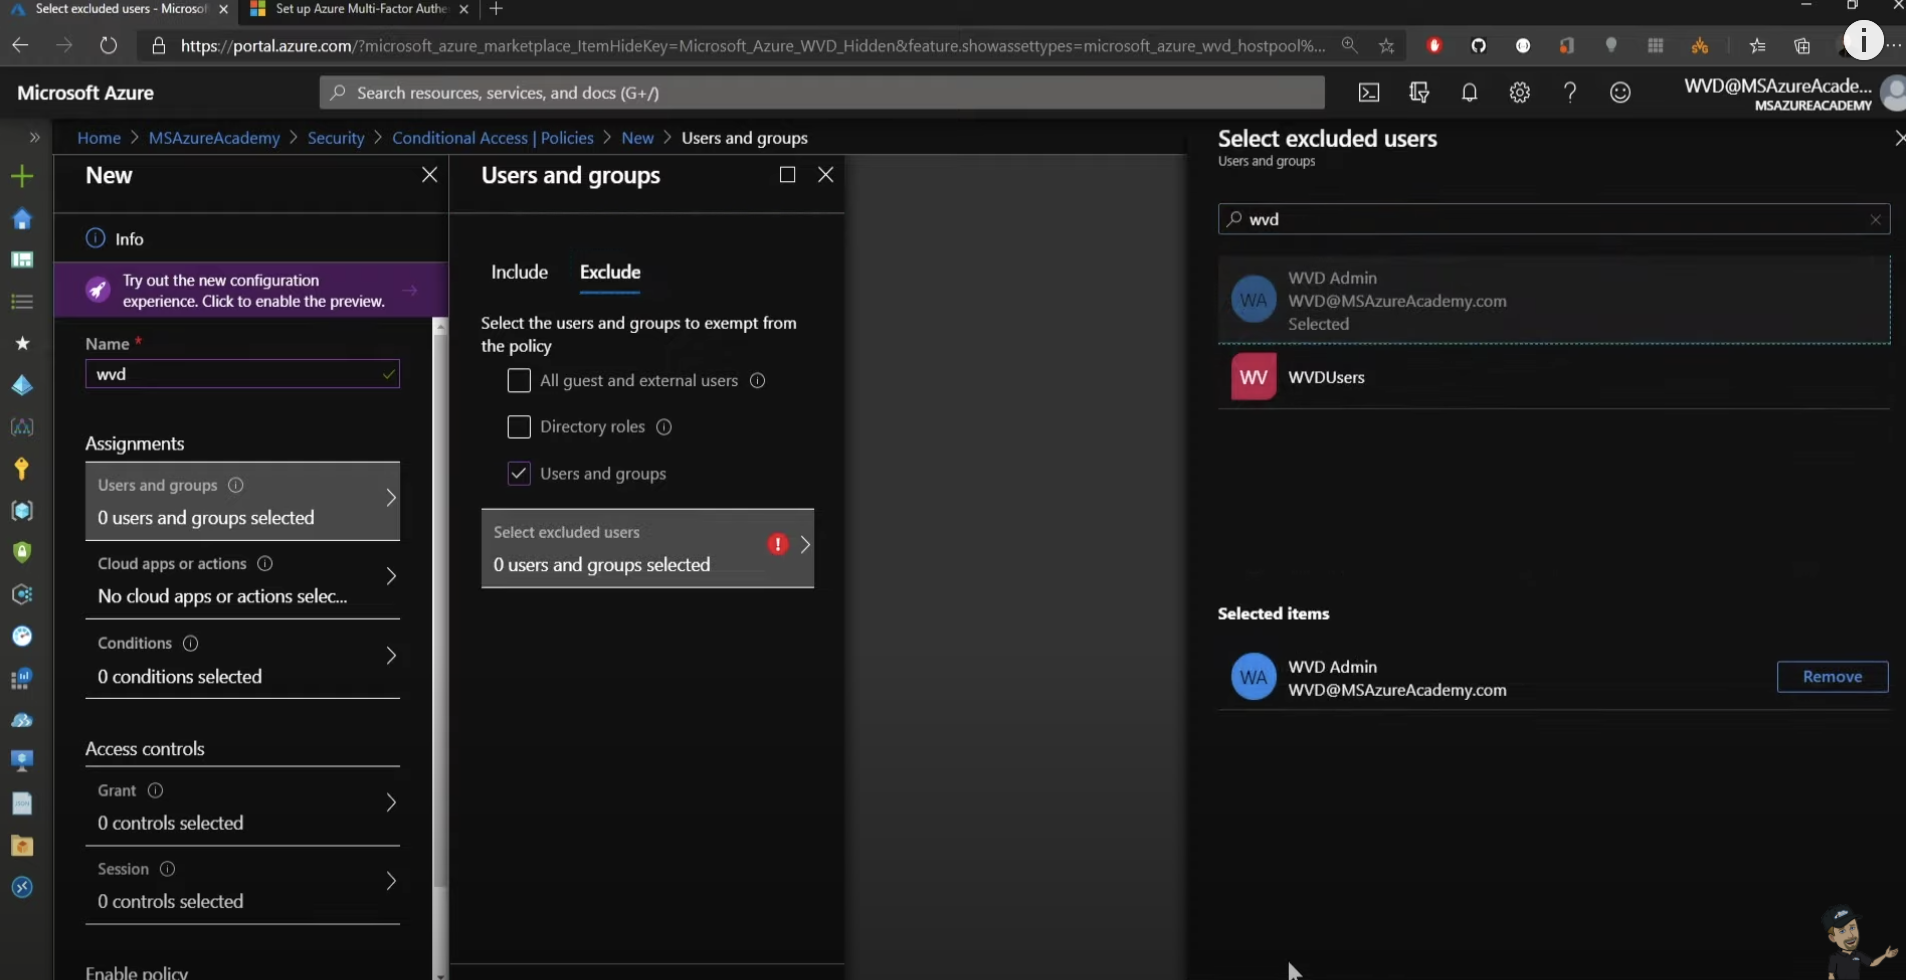This screenshot has width=1906, height=980.
Task: Check All guest and external users
Action: 518,381
